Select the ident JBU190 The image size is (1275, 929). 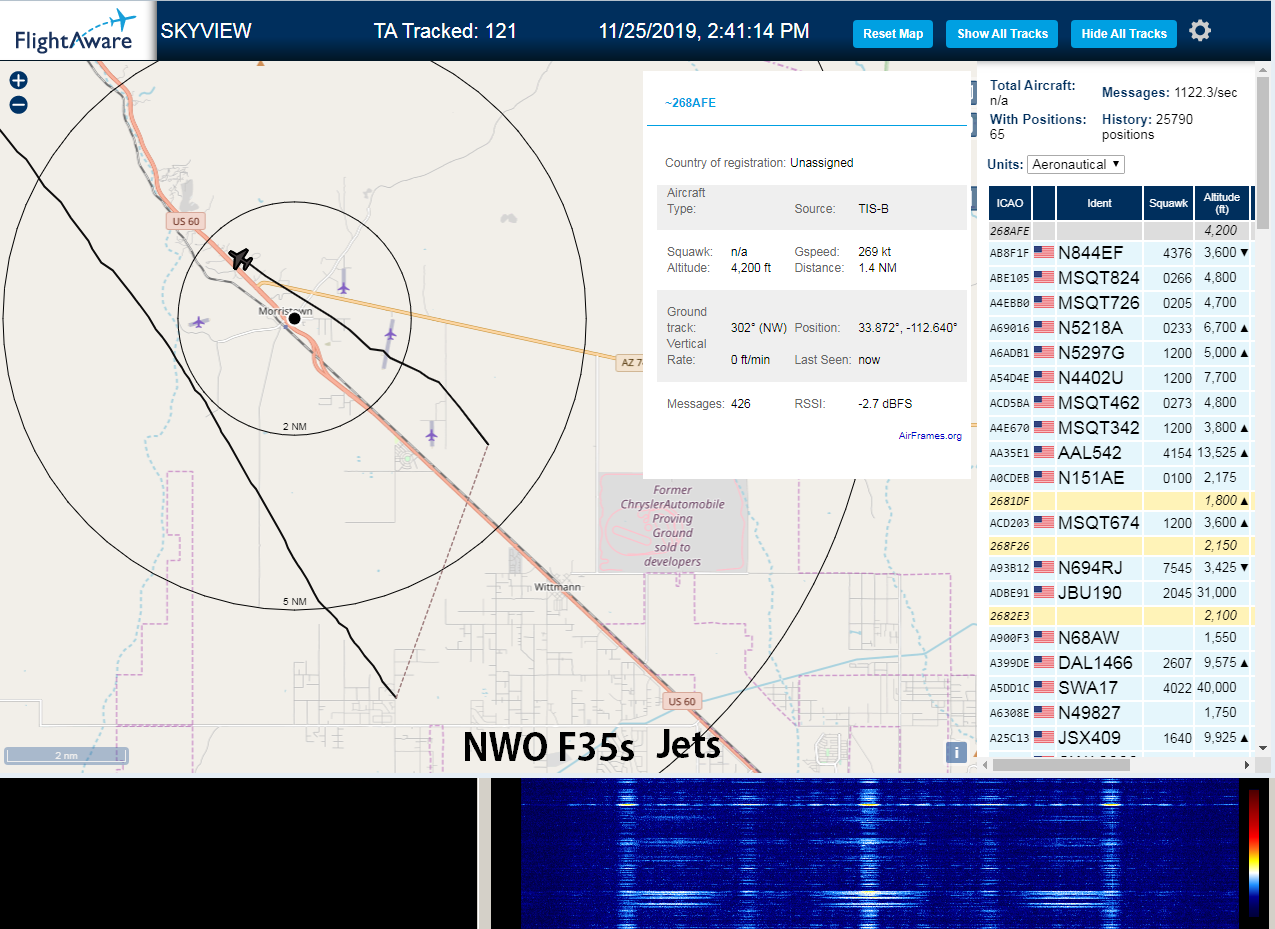pyautogui.click(x=1091, y=593)
